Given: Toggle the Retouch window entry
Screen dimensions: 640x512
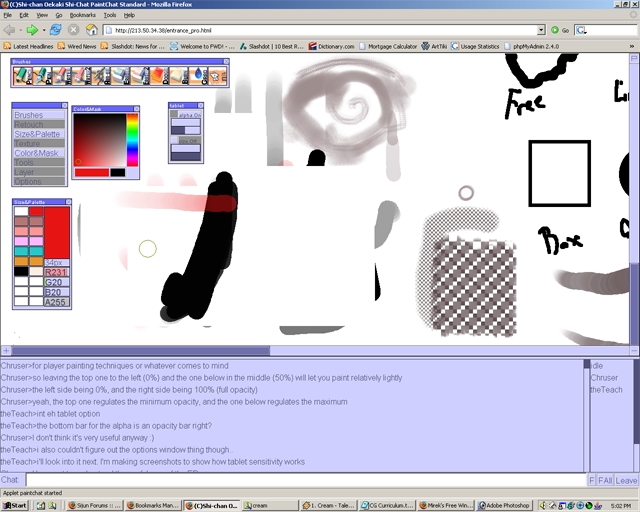Looking at the screenshot, I should point(39,125).
